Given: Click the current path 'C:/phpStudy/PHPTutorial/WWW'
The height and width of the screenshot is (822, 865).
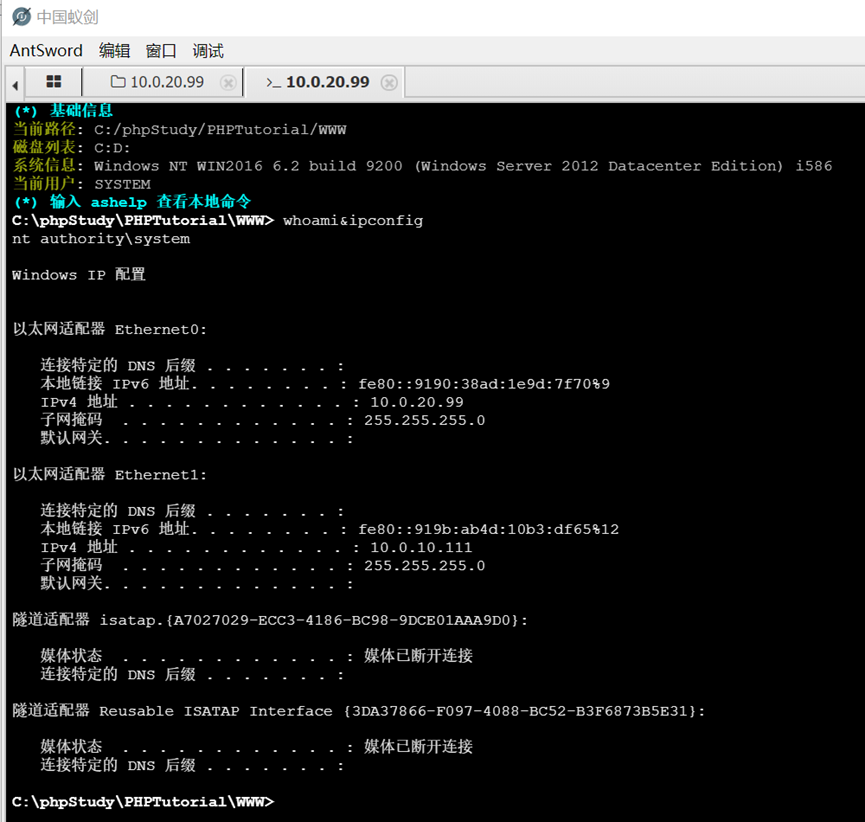Looking at the screenshot, I should point(220,130).
